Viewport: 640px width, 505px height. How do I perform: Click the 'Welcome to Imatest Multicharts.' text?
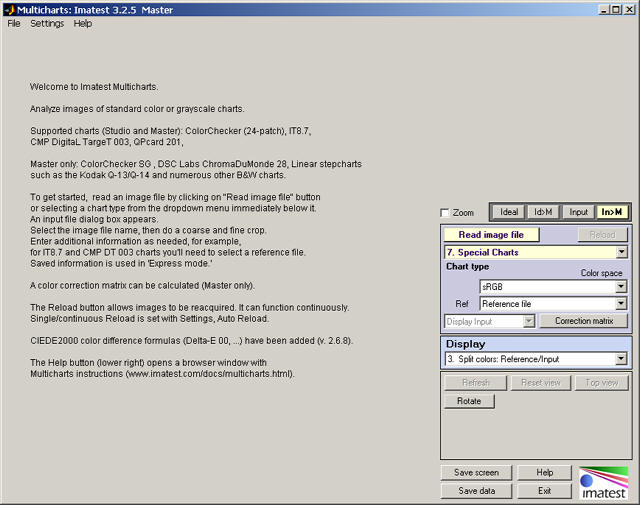coord(94,87)
